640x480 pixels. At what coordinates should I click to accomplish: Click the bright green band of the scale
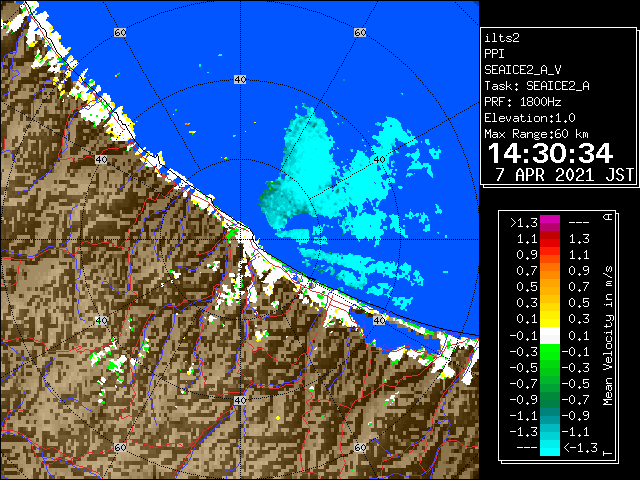pyautogui.click(x=550, y=352)
